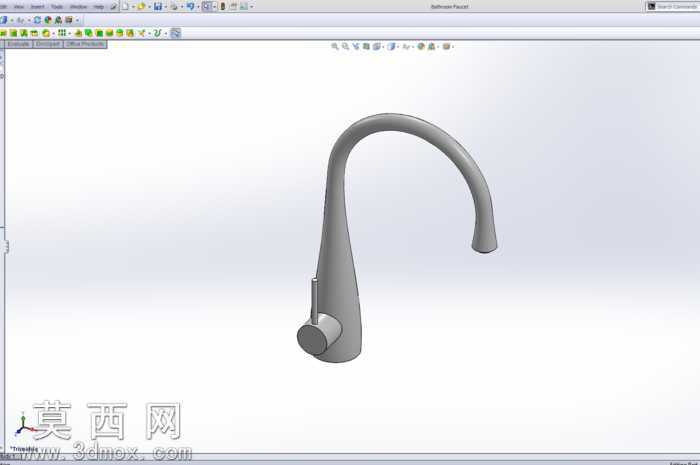Expand the Undo history dropdown
Viewport: 700px width, 465px height.
[x=198, y=7]
